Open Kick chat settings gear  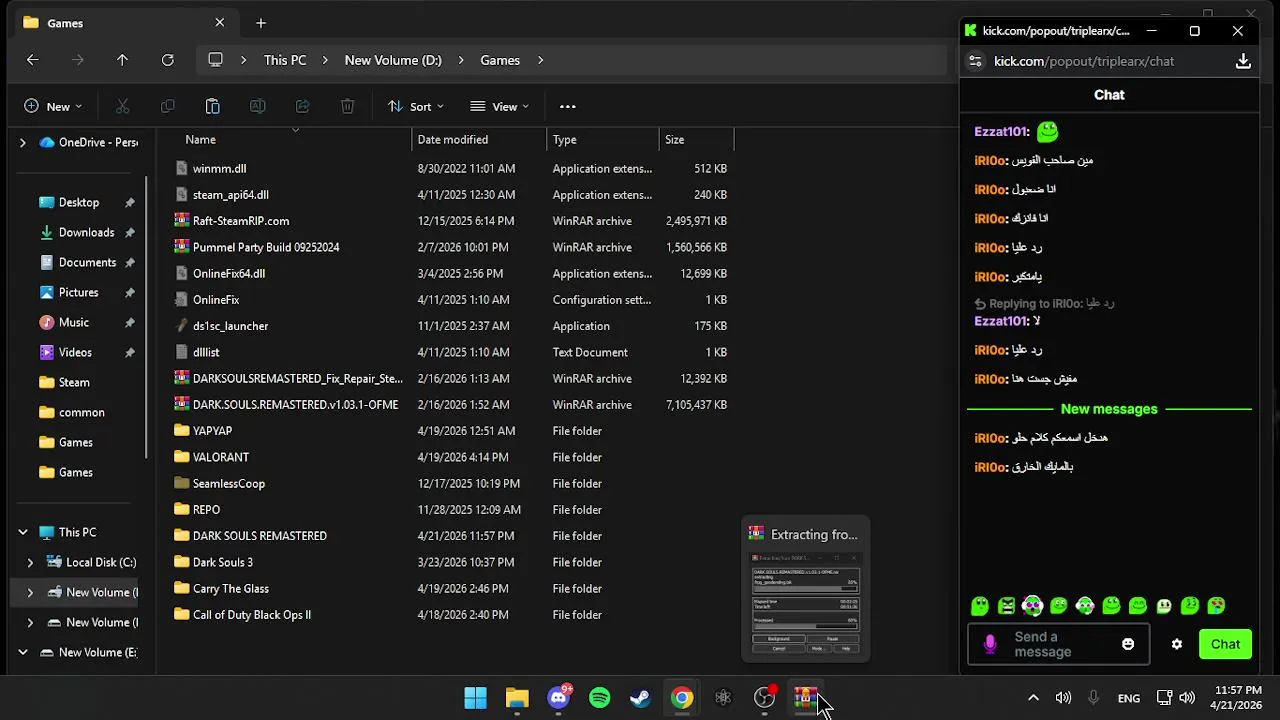tap(1176, 644)
